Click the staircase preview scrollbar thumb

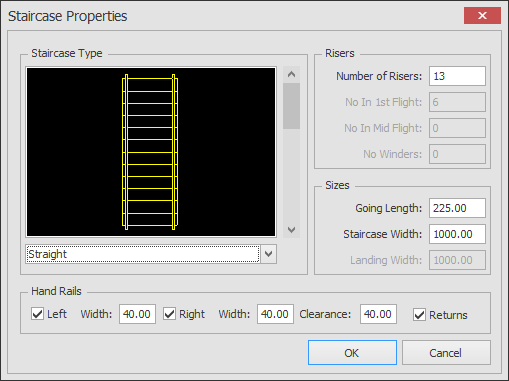(x=291, y=106)
